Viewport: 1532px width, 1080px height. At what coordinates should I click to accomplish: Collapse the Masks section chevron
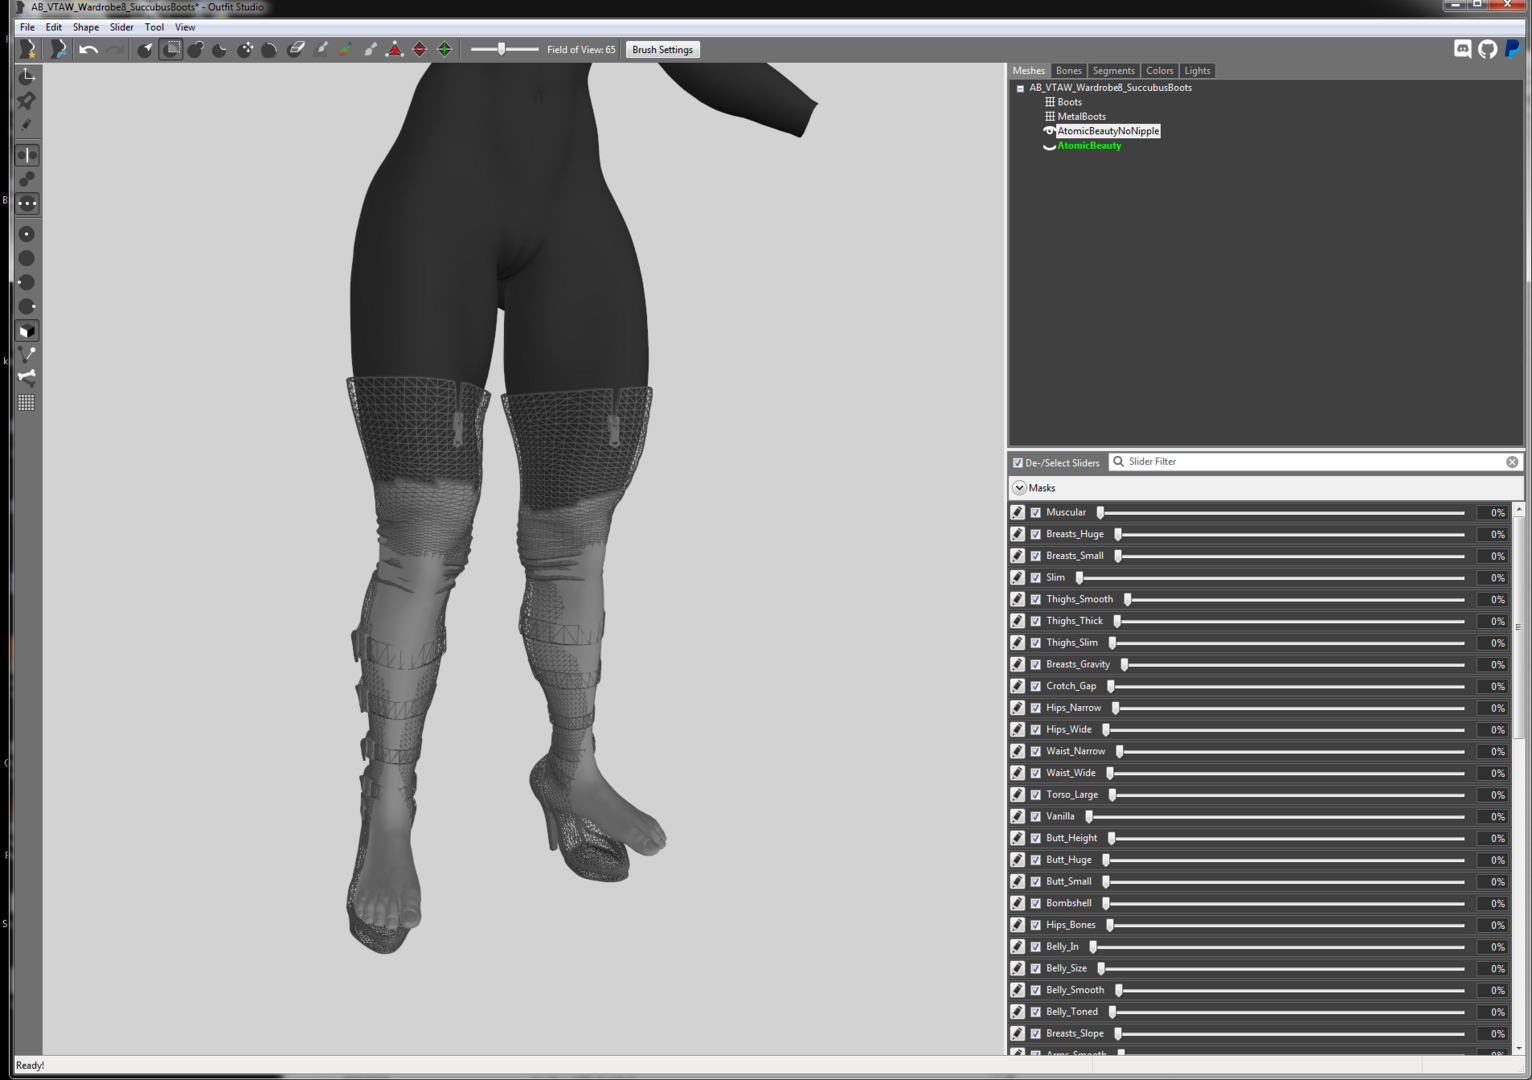pyautogui.click(x=1019, y=488)
